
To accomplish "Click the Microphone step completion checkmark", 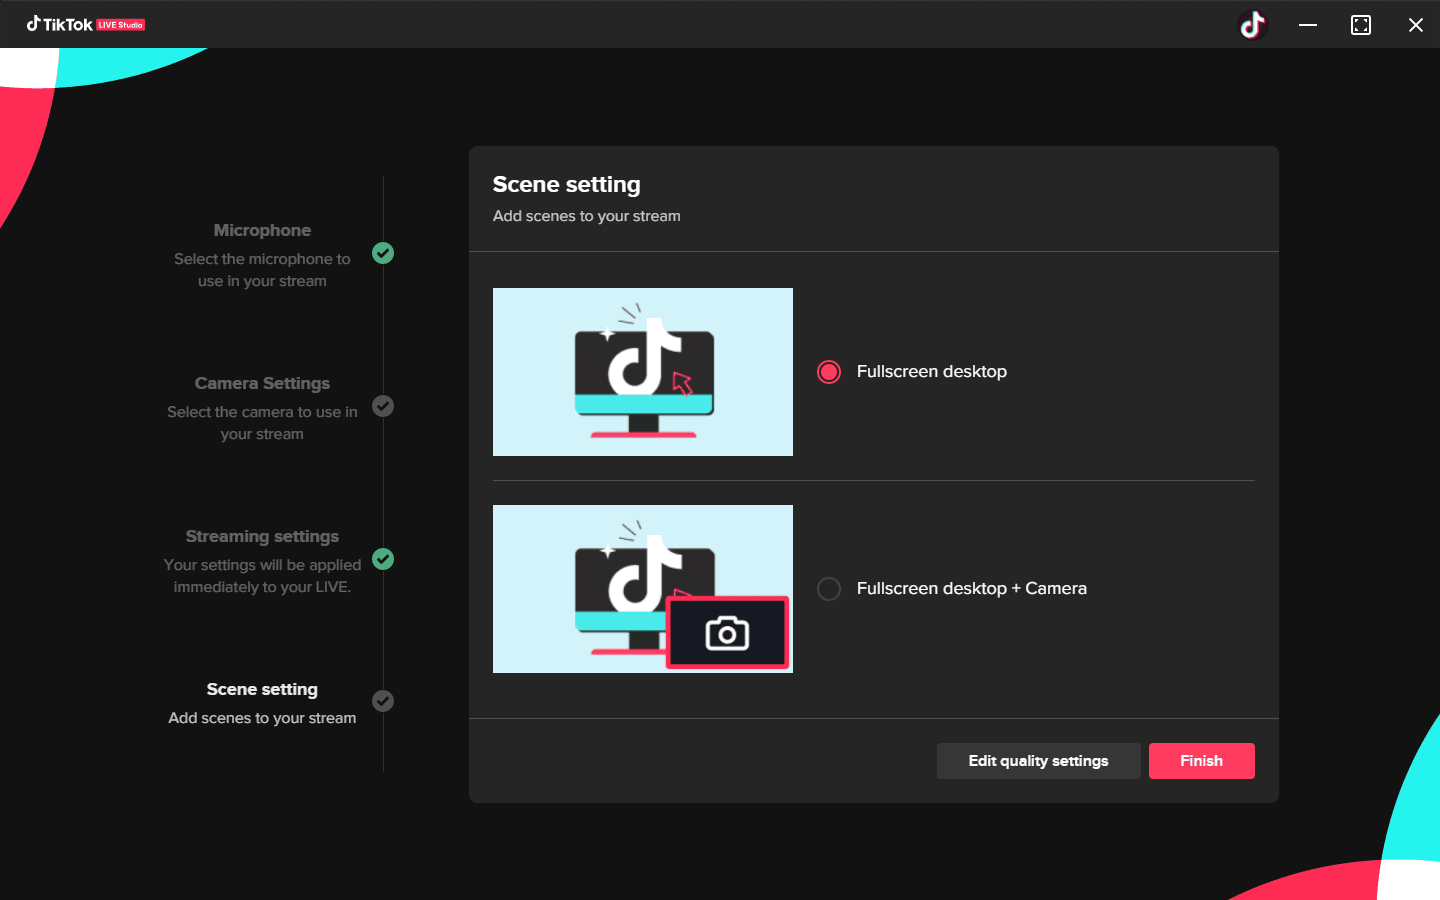I will click(383, 253).
